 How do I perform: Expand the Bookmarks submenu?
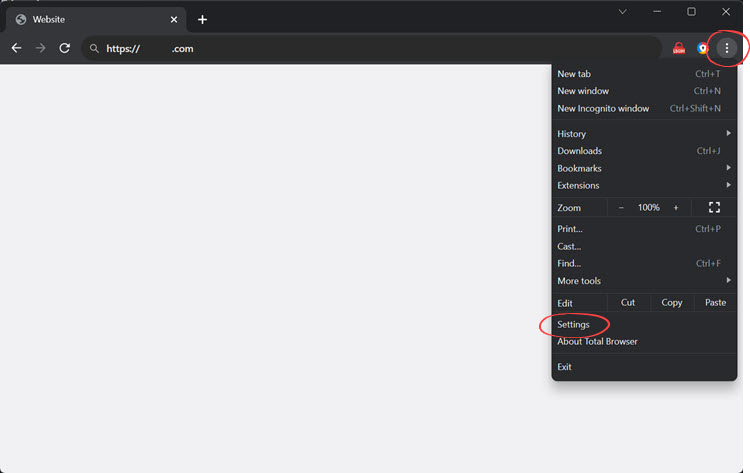click(x=644, y=168)
